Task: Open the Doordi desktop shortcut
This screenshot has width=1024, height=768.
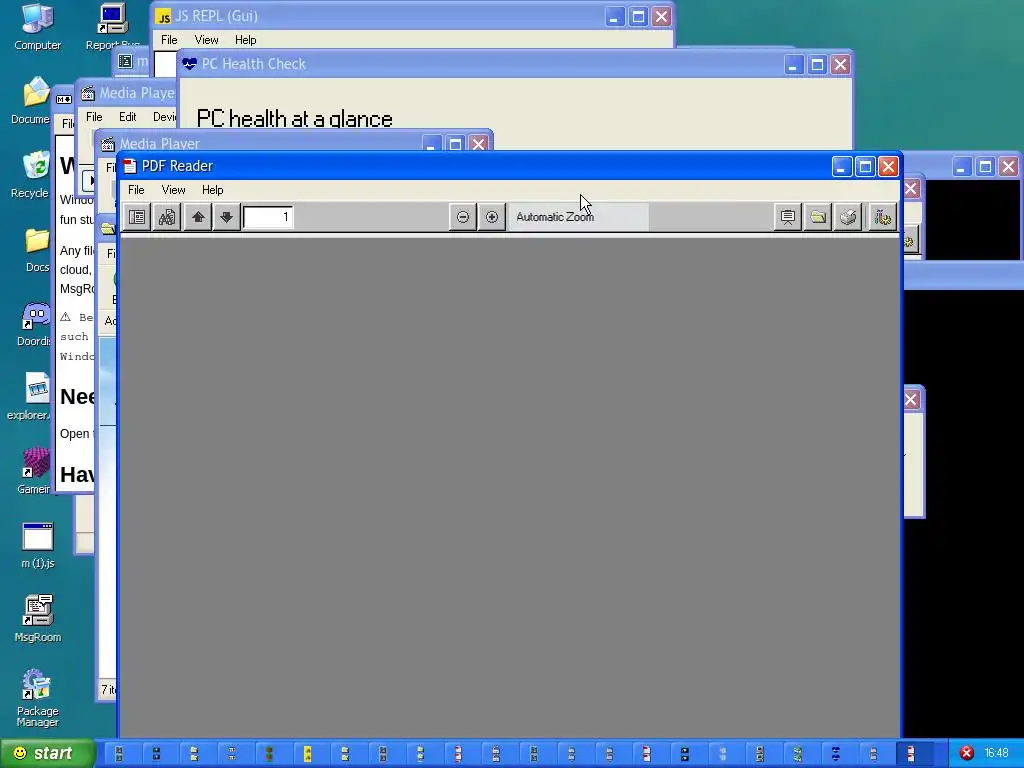Action: (x=34, y=324)
